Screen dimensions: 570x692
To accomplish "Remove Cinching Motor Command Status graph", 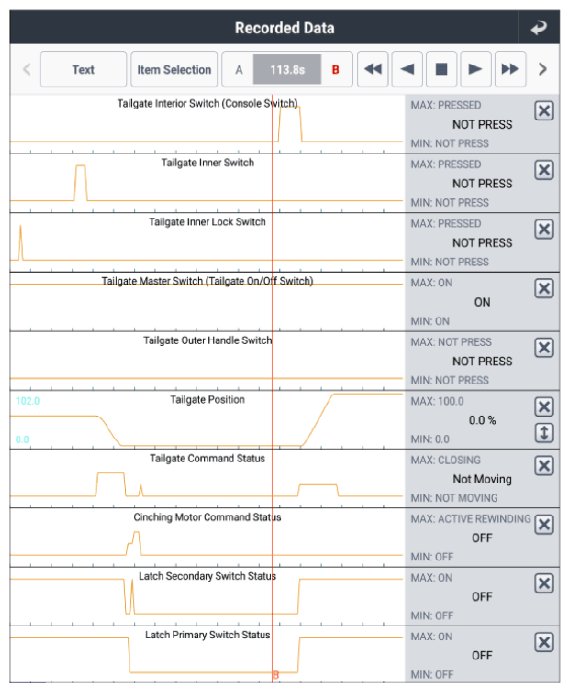I will point(544,525).
